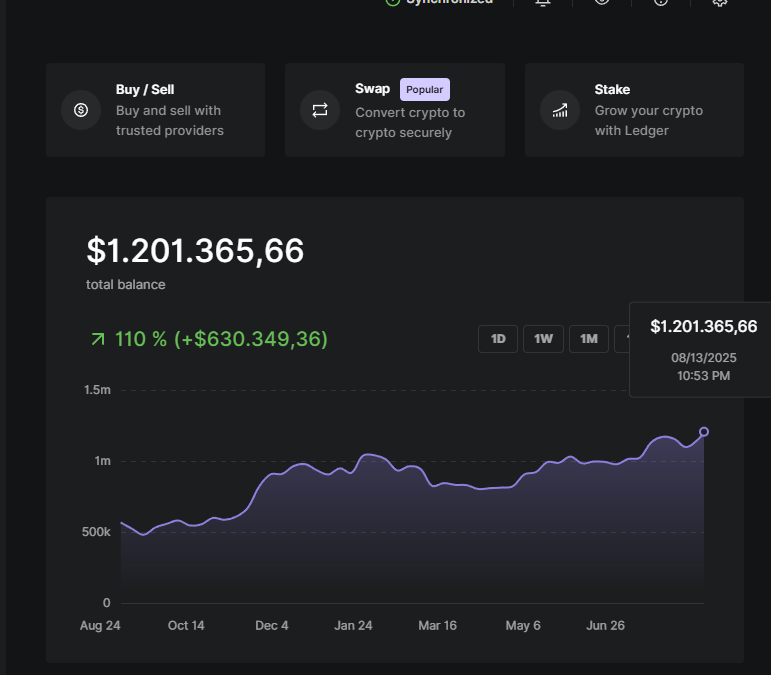771x675 pixels.
Task: Open the notifications bell icon
Action: pyautogui.click(x=543, y=3)
